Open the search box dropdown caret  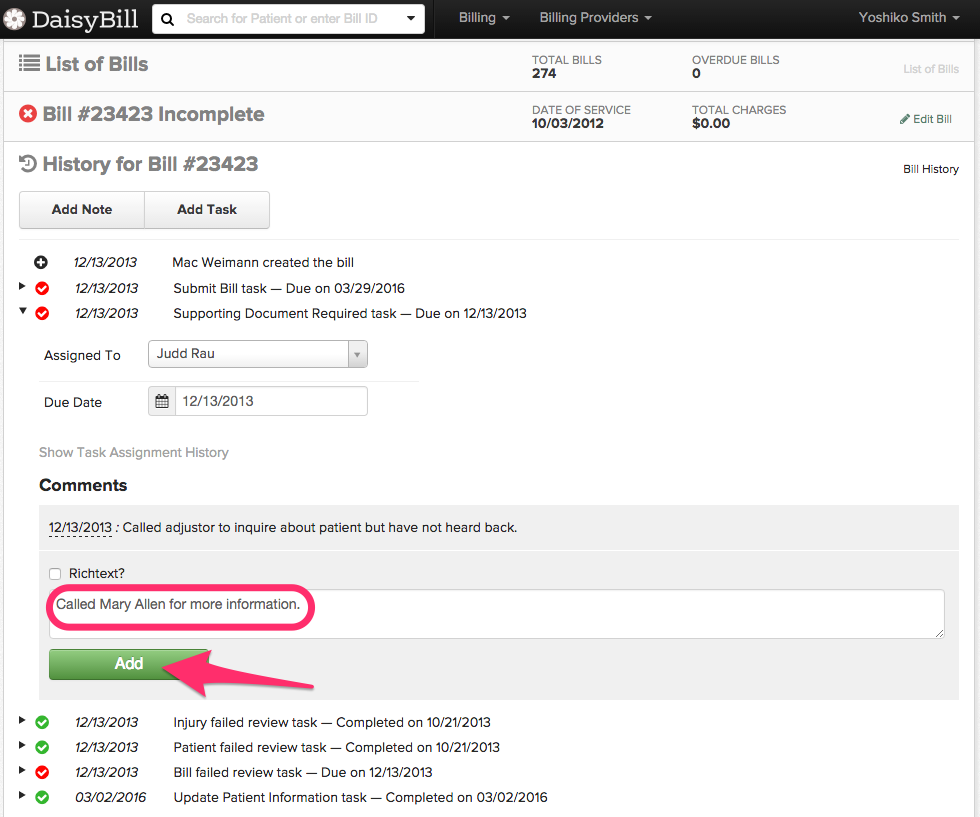[x=411, y=18]
